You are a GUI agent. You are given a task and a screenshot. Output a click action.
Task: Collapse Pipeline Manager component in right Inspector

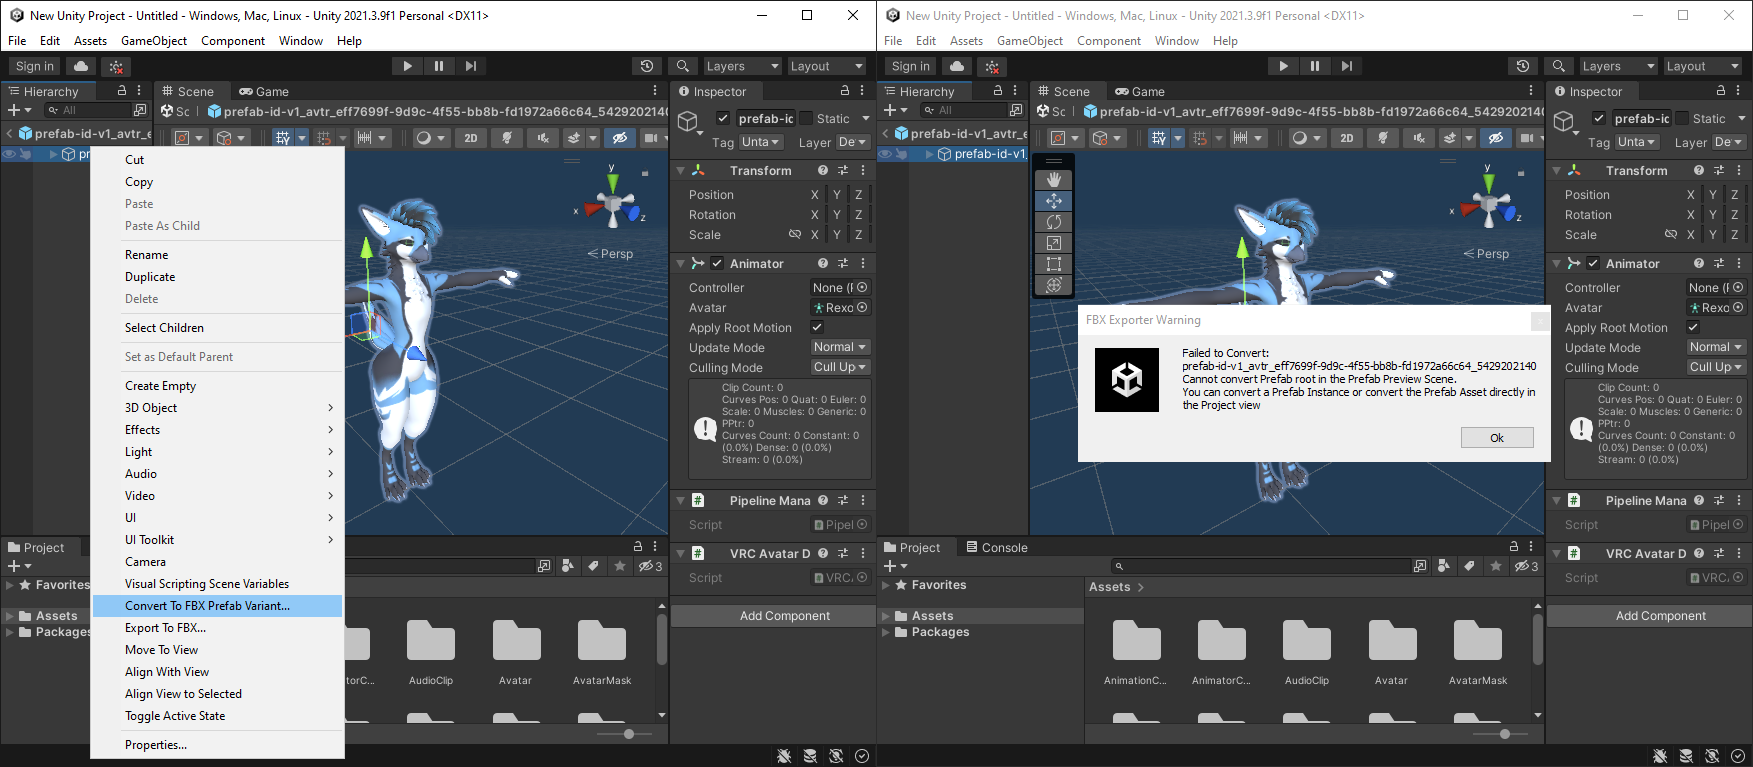pos(1557,500)
